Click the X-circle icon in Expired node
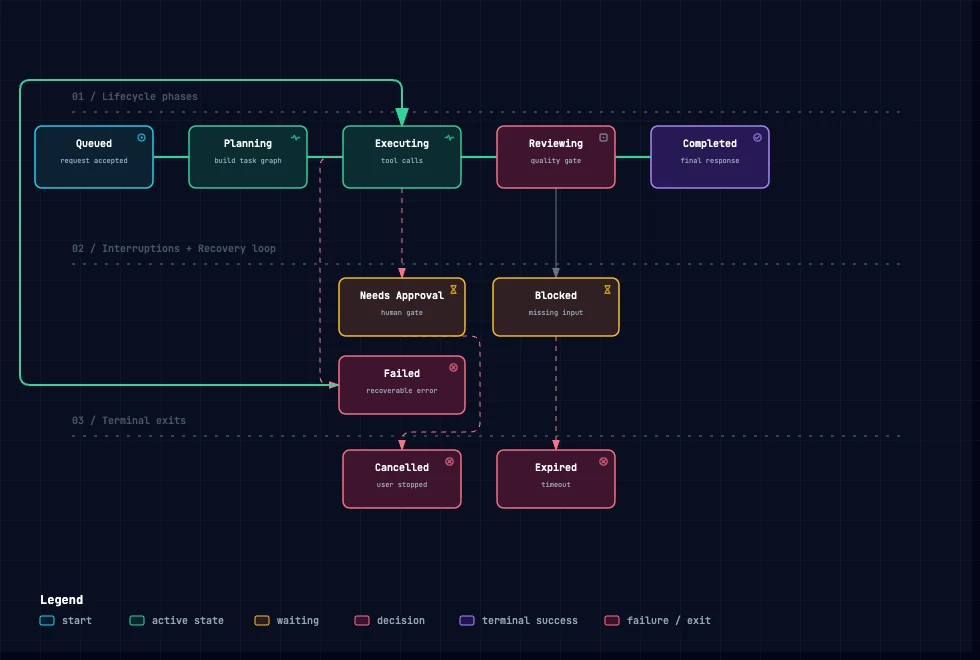Image resolution: width=980 pixels, height=660 pixels. click(603, 461)
